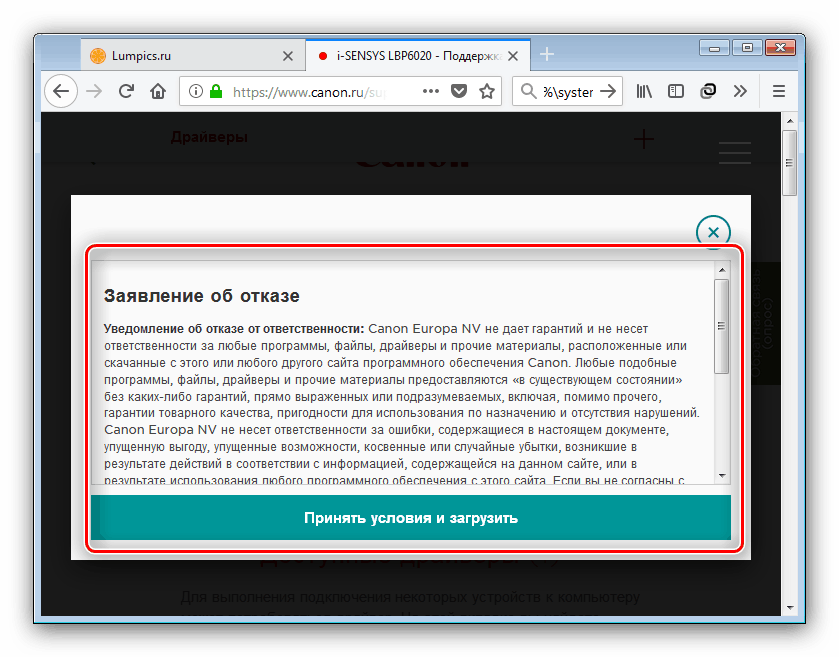Open the Library bookshelf icon
The width and height of the screenshot is (839, 657).
645,92
